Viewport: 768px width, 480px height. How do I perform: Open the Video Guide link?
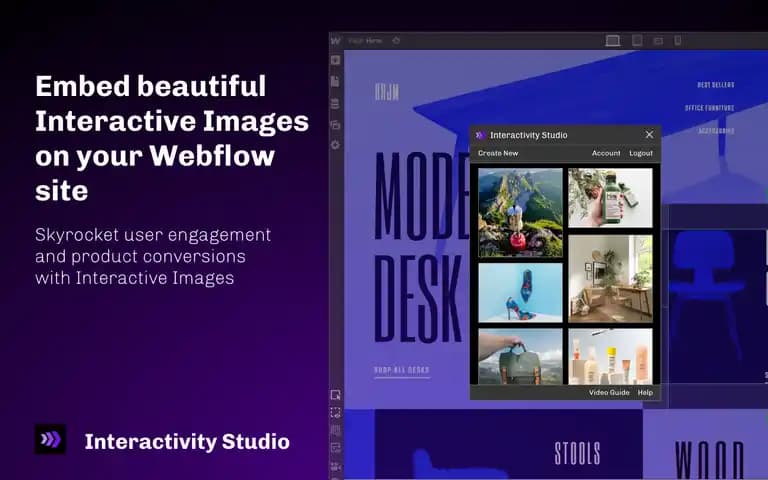[609, 393]
